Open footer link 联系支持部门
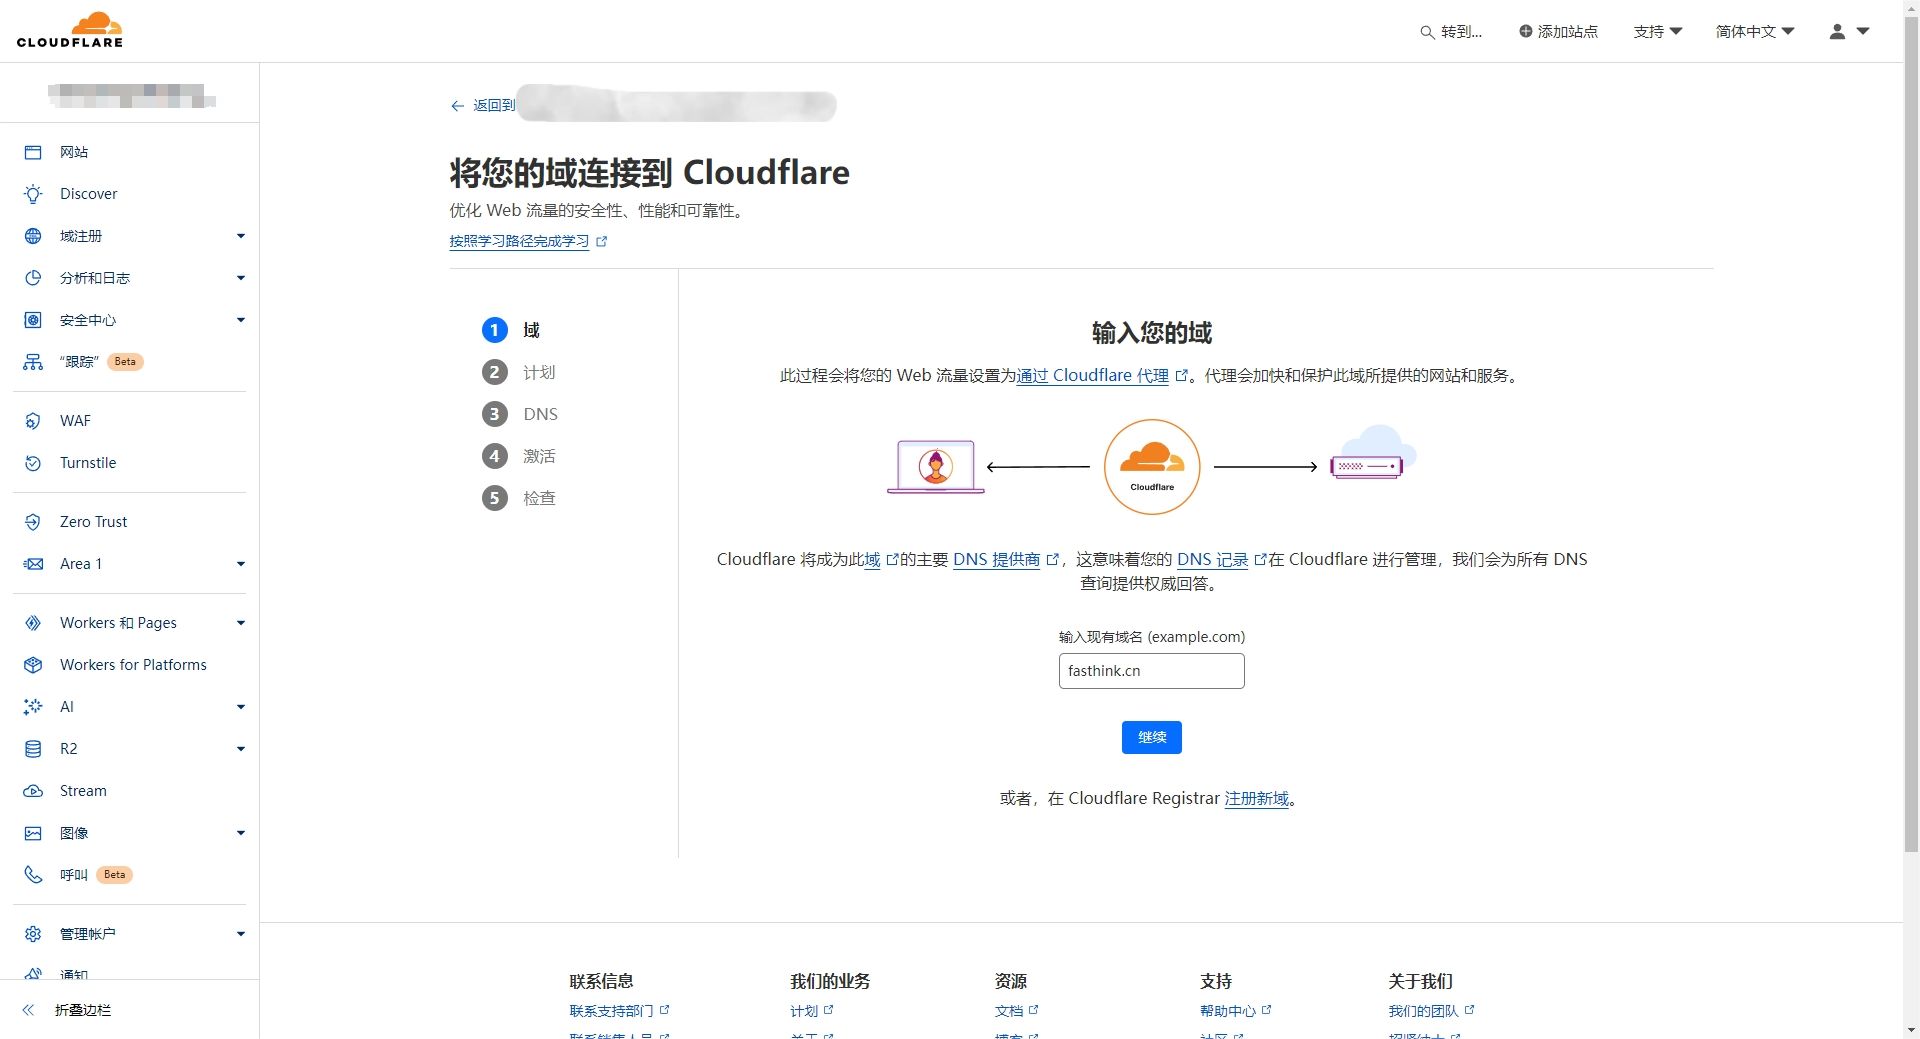This screenshot has width=1920, height=1039. pyautogui.click(x=611, y=1011)
